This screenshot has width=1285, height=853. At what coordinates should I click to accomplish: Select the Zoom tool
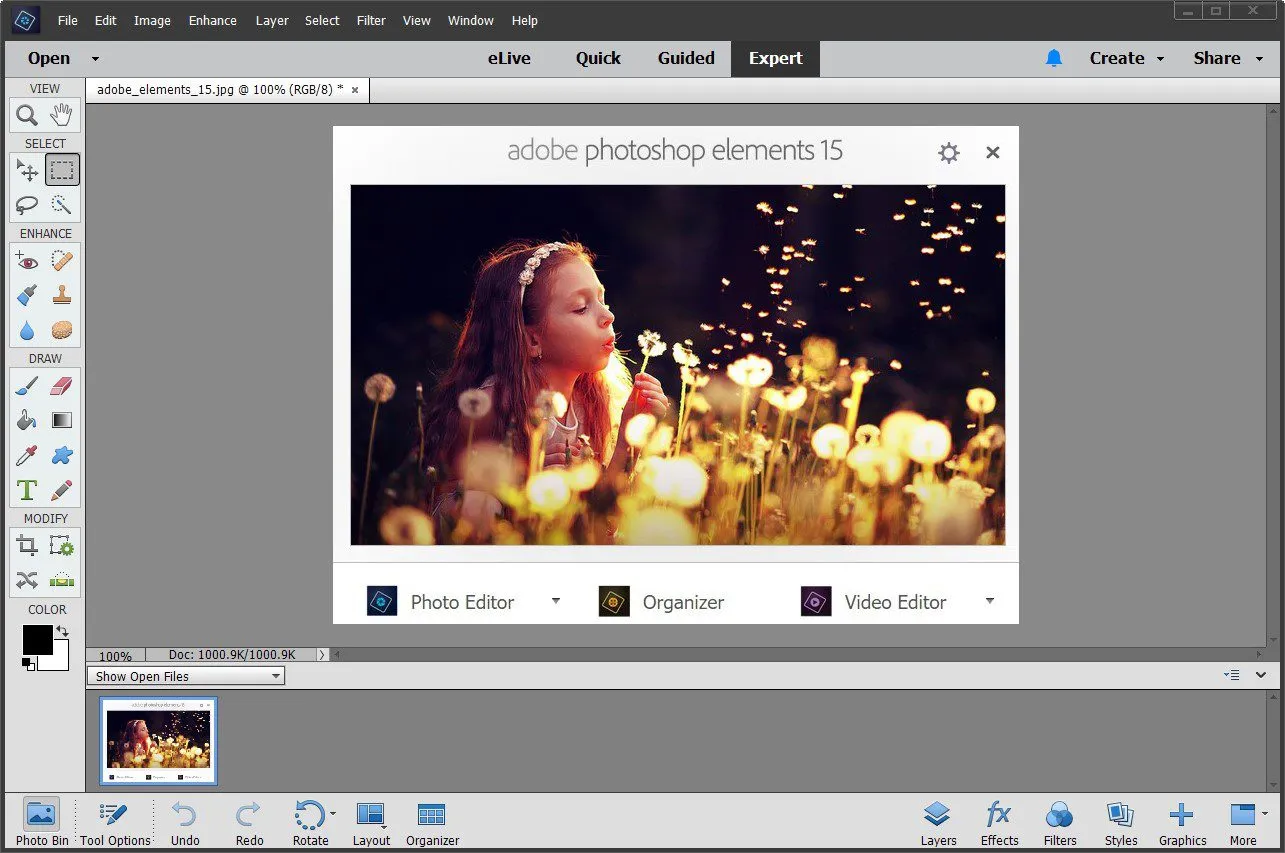[27, 115]
